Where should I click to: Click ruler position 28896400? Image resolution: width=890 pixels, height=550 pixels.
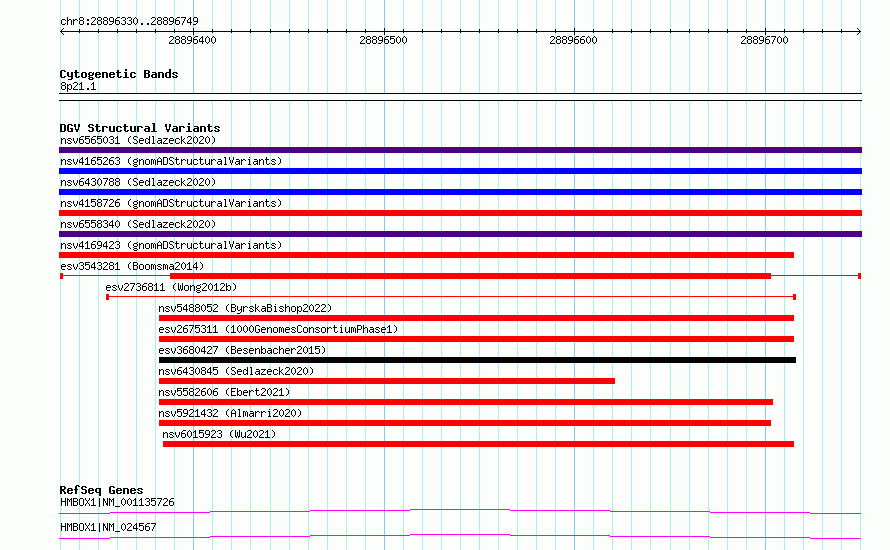(x=192, y=40)
